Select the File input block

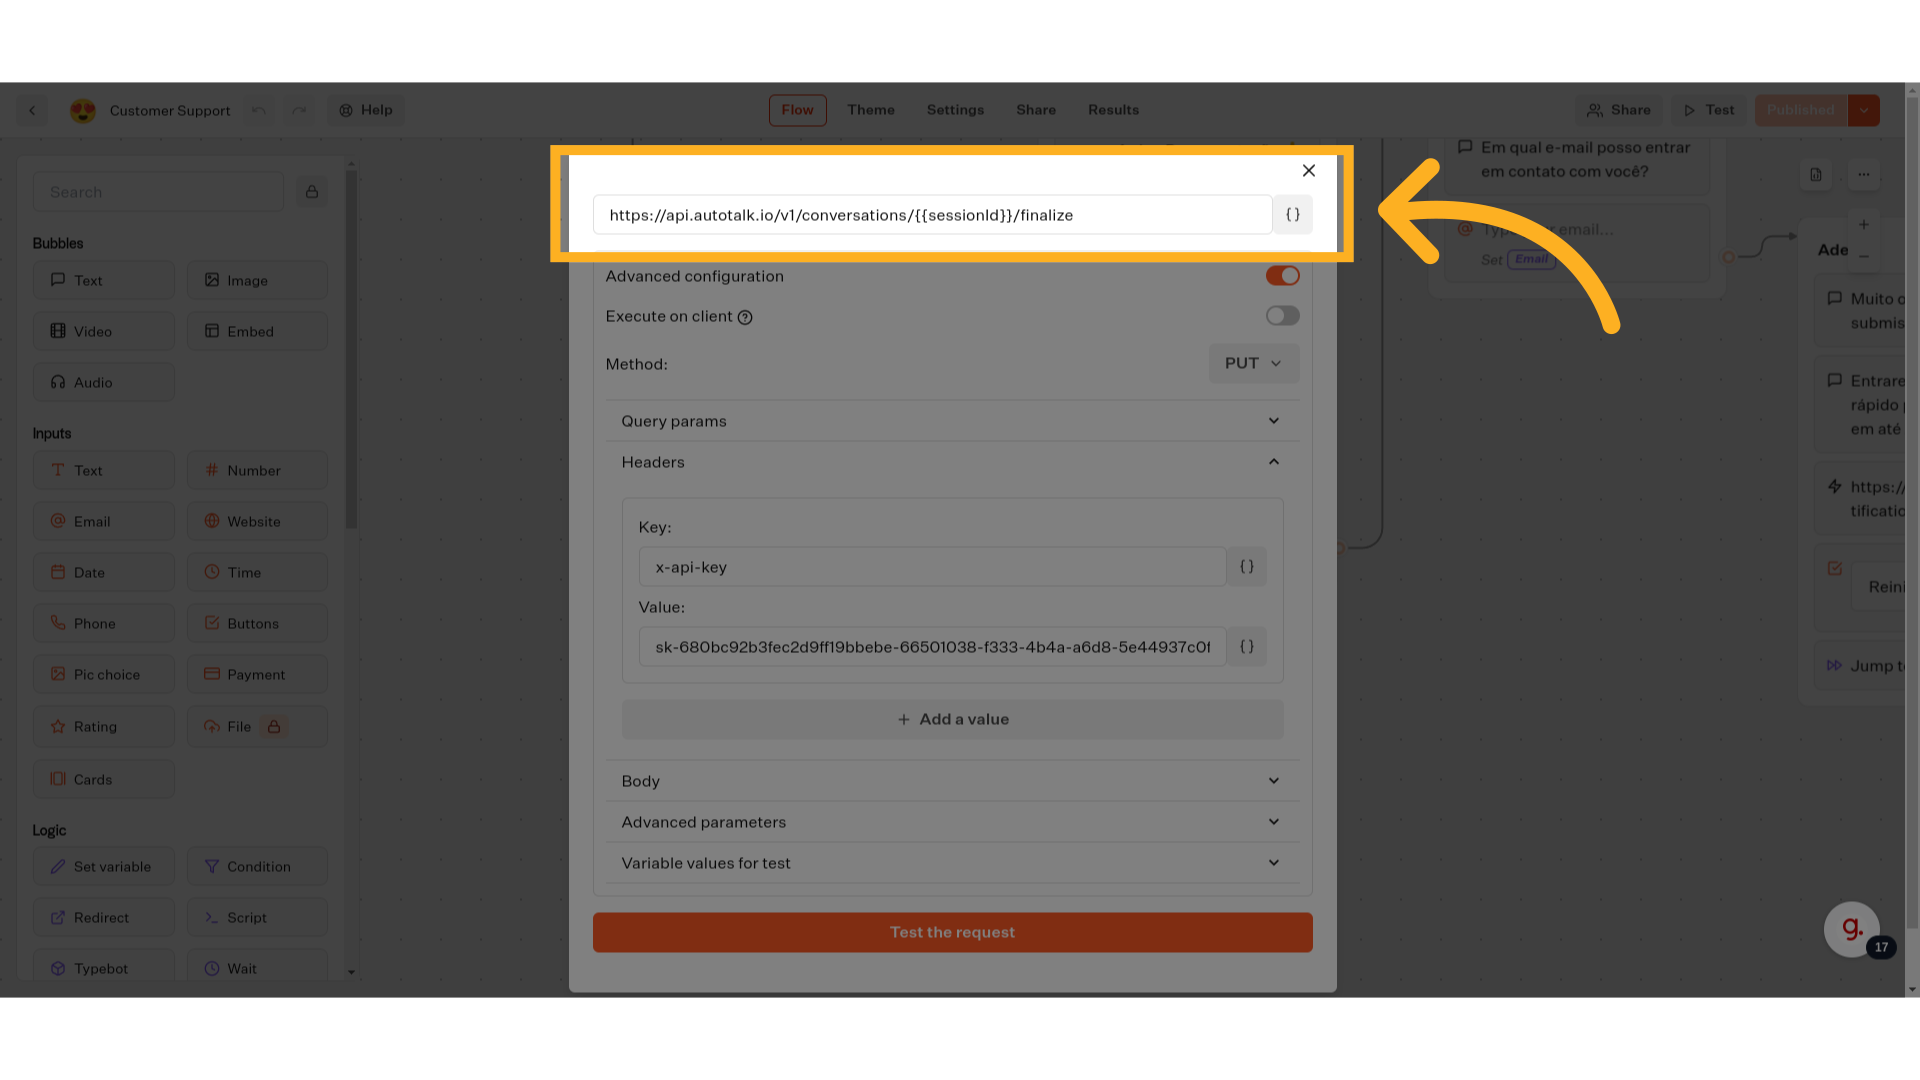pos(257,726)
